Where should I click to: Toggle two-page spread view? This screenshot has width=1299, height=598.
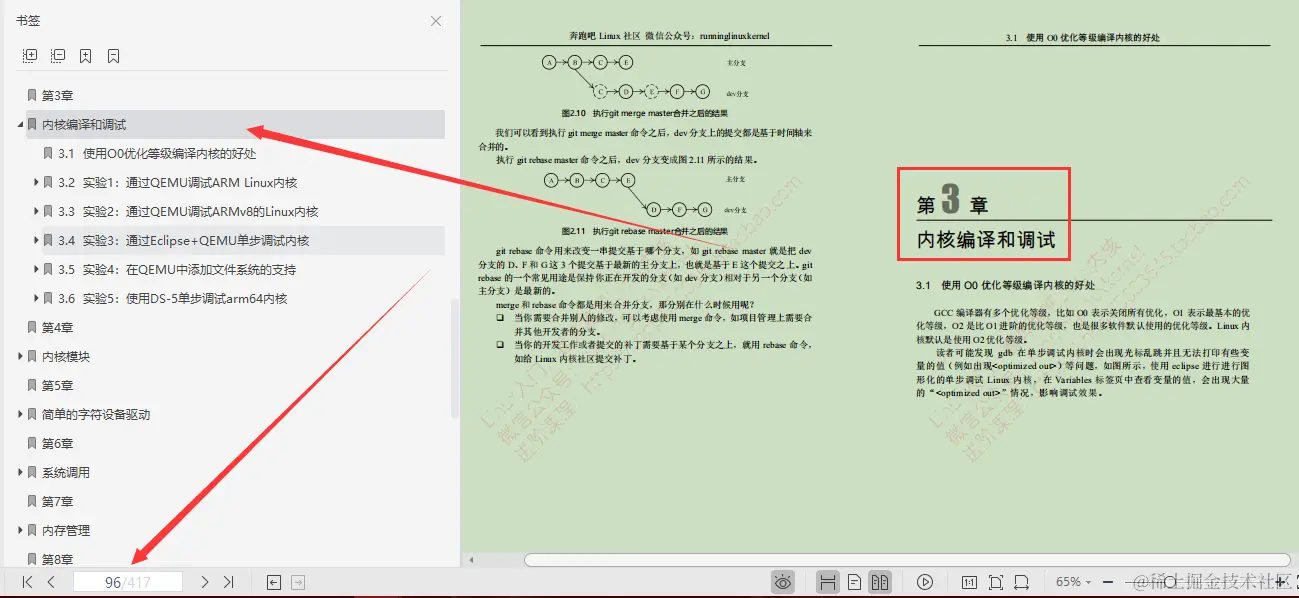(880, 582)
